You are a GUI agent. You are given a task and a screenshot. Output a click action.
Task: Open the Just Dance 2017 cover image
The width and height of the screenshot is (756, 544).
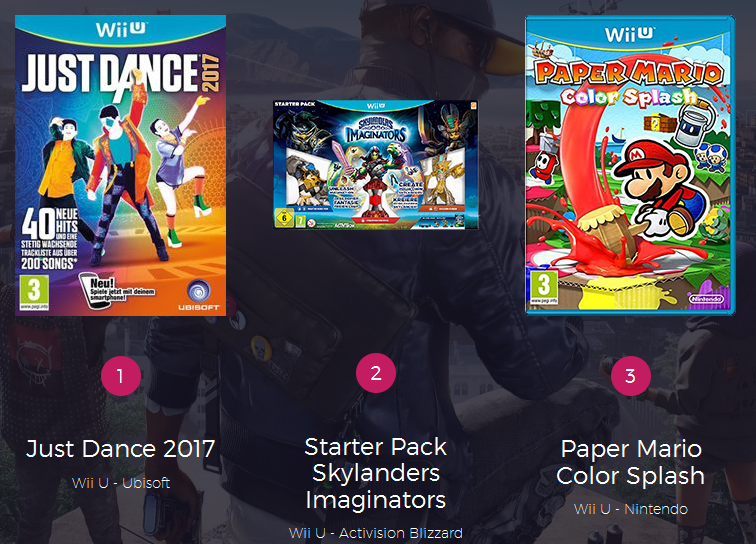(121, 165)
